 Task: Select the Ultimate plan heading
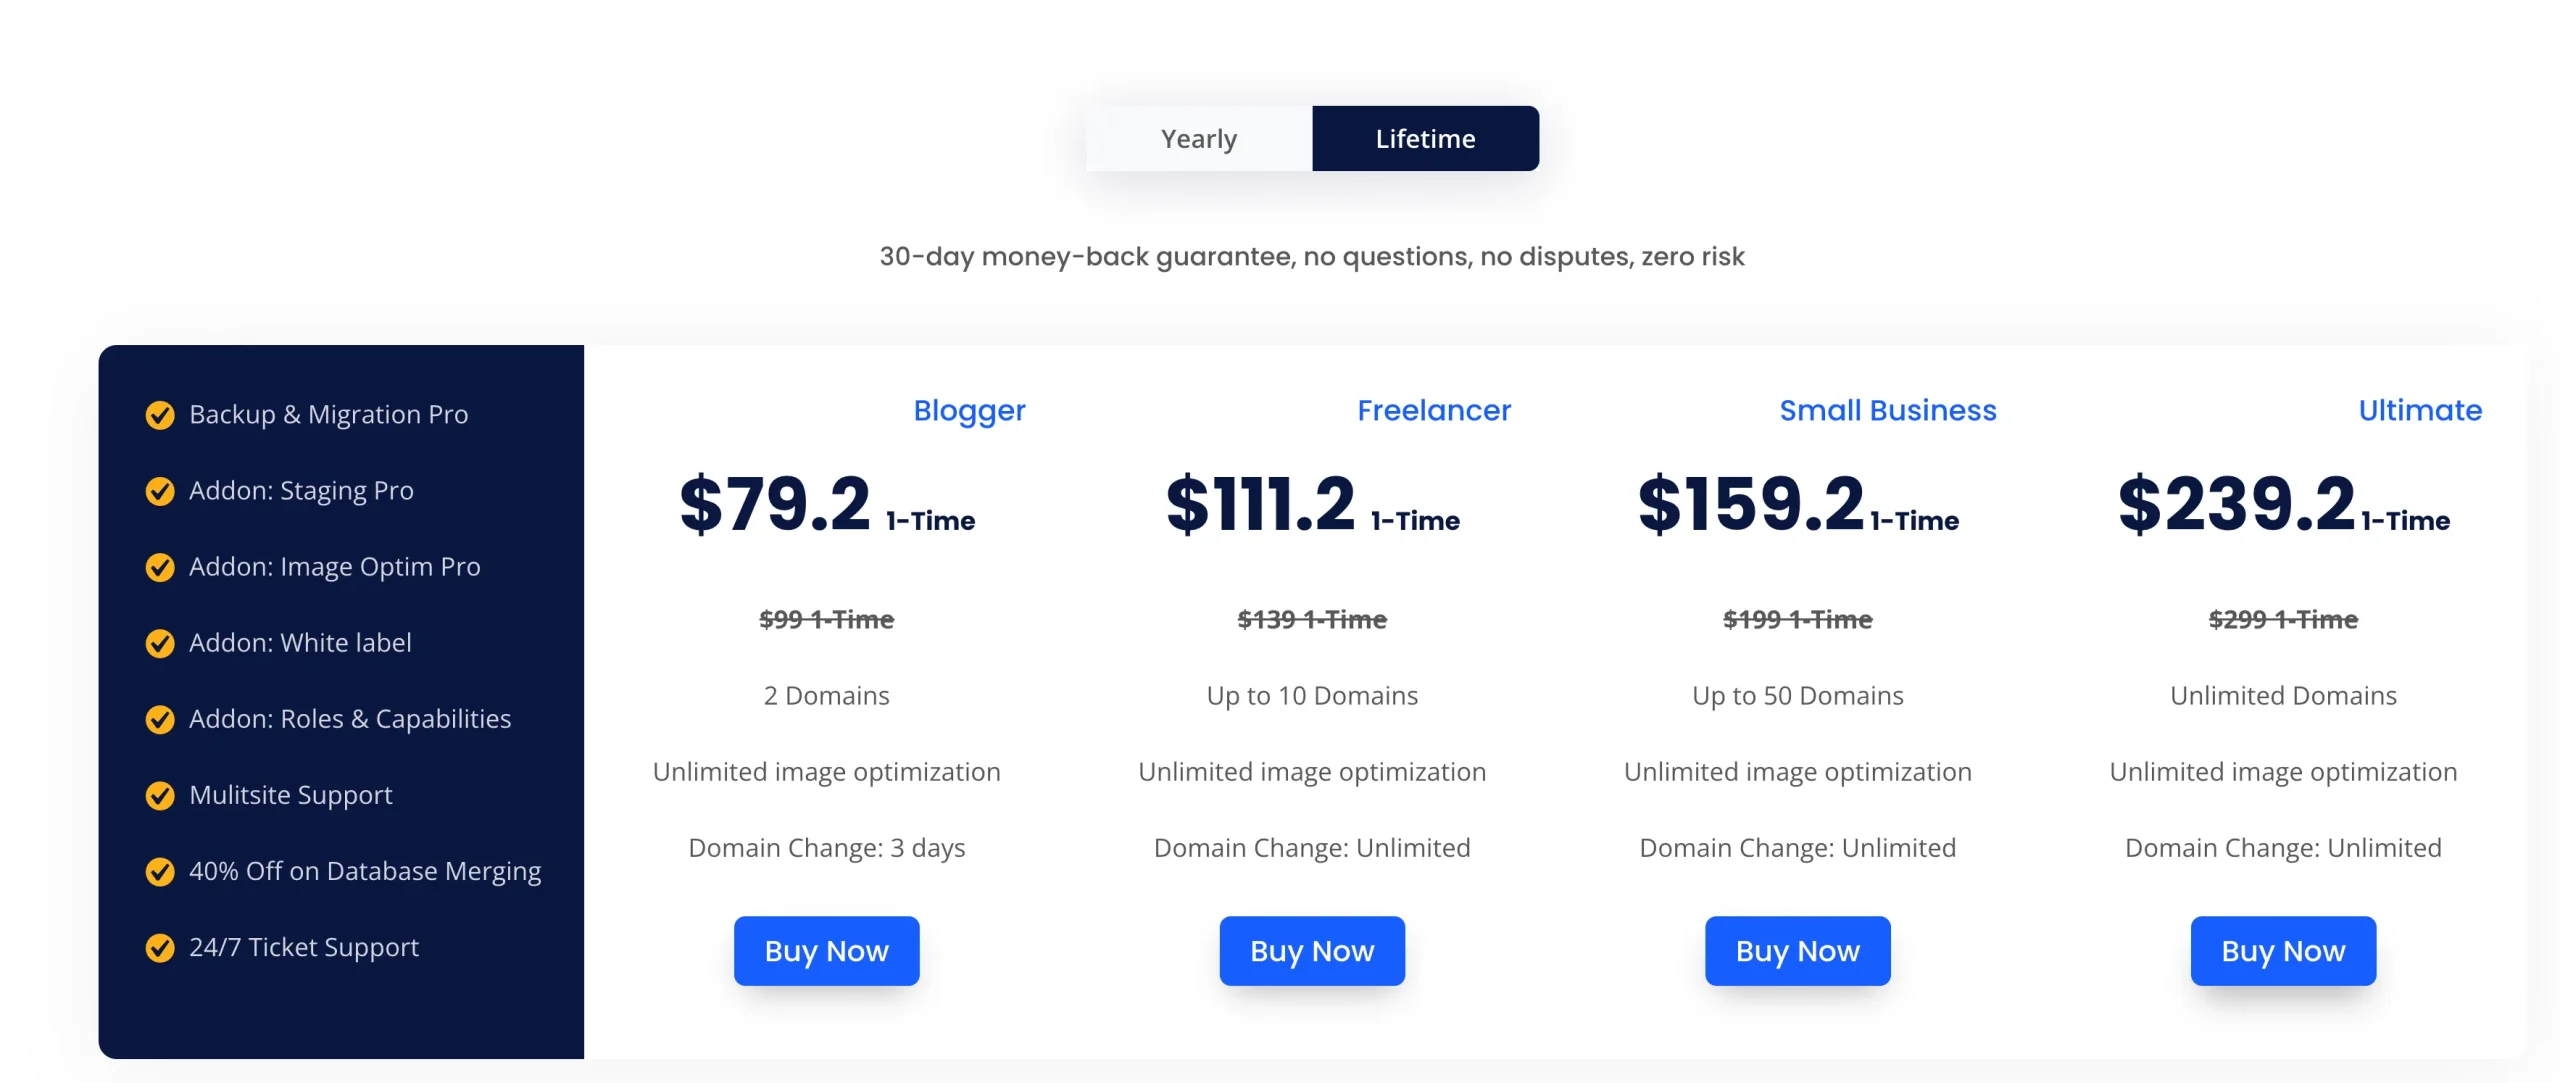tap(2419, 410)
